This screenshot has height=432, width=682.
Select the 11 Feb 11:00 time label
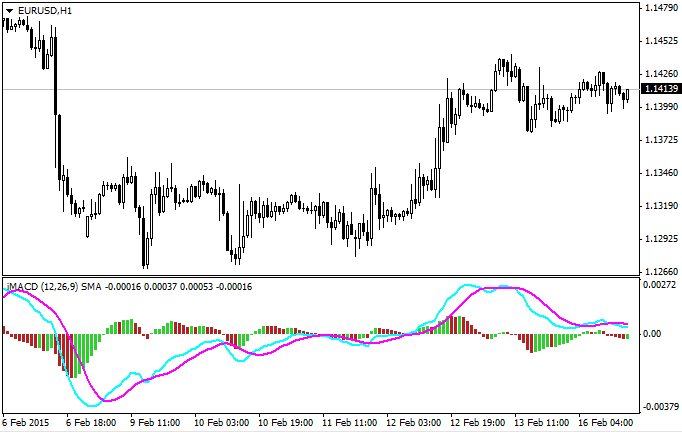click(x=349, y=423)
